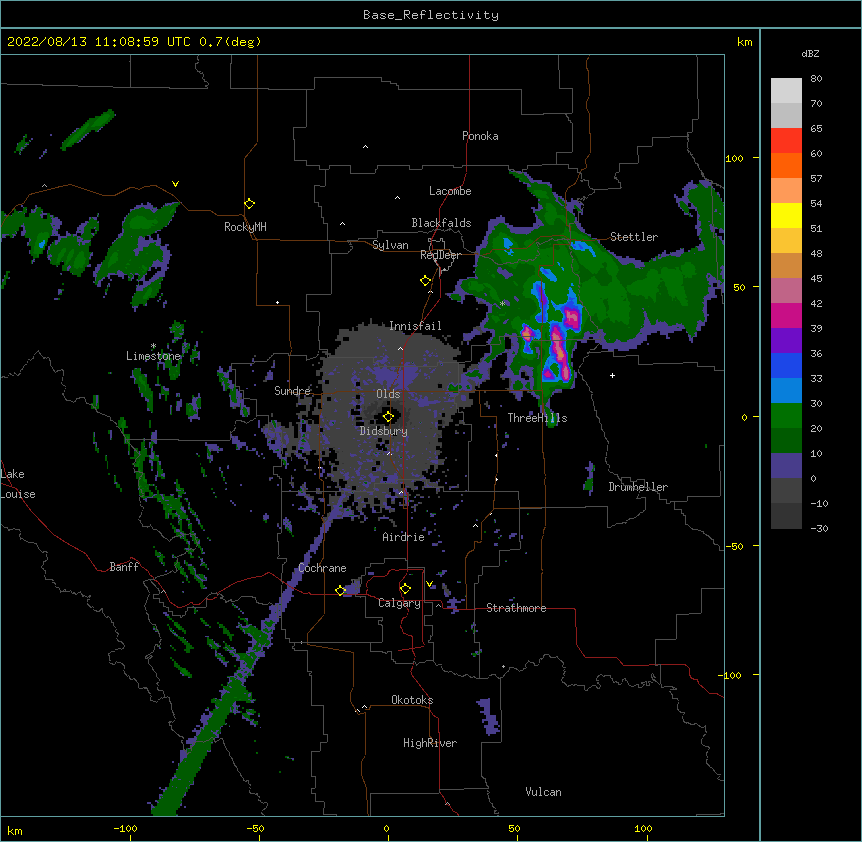This screenshot has height=842, width=862.
Task: Select the Blackfalds label
Action: [441, 223]
